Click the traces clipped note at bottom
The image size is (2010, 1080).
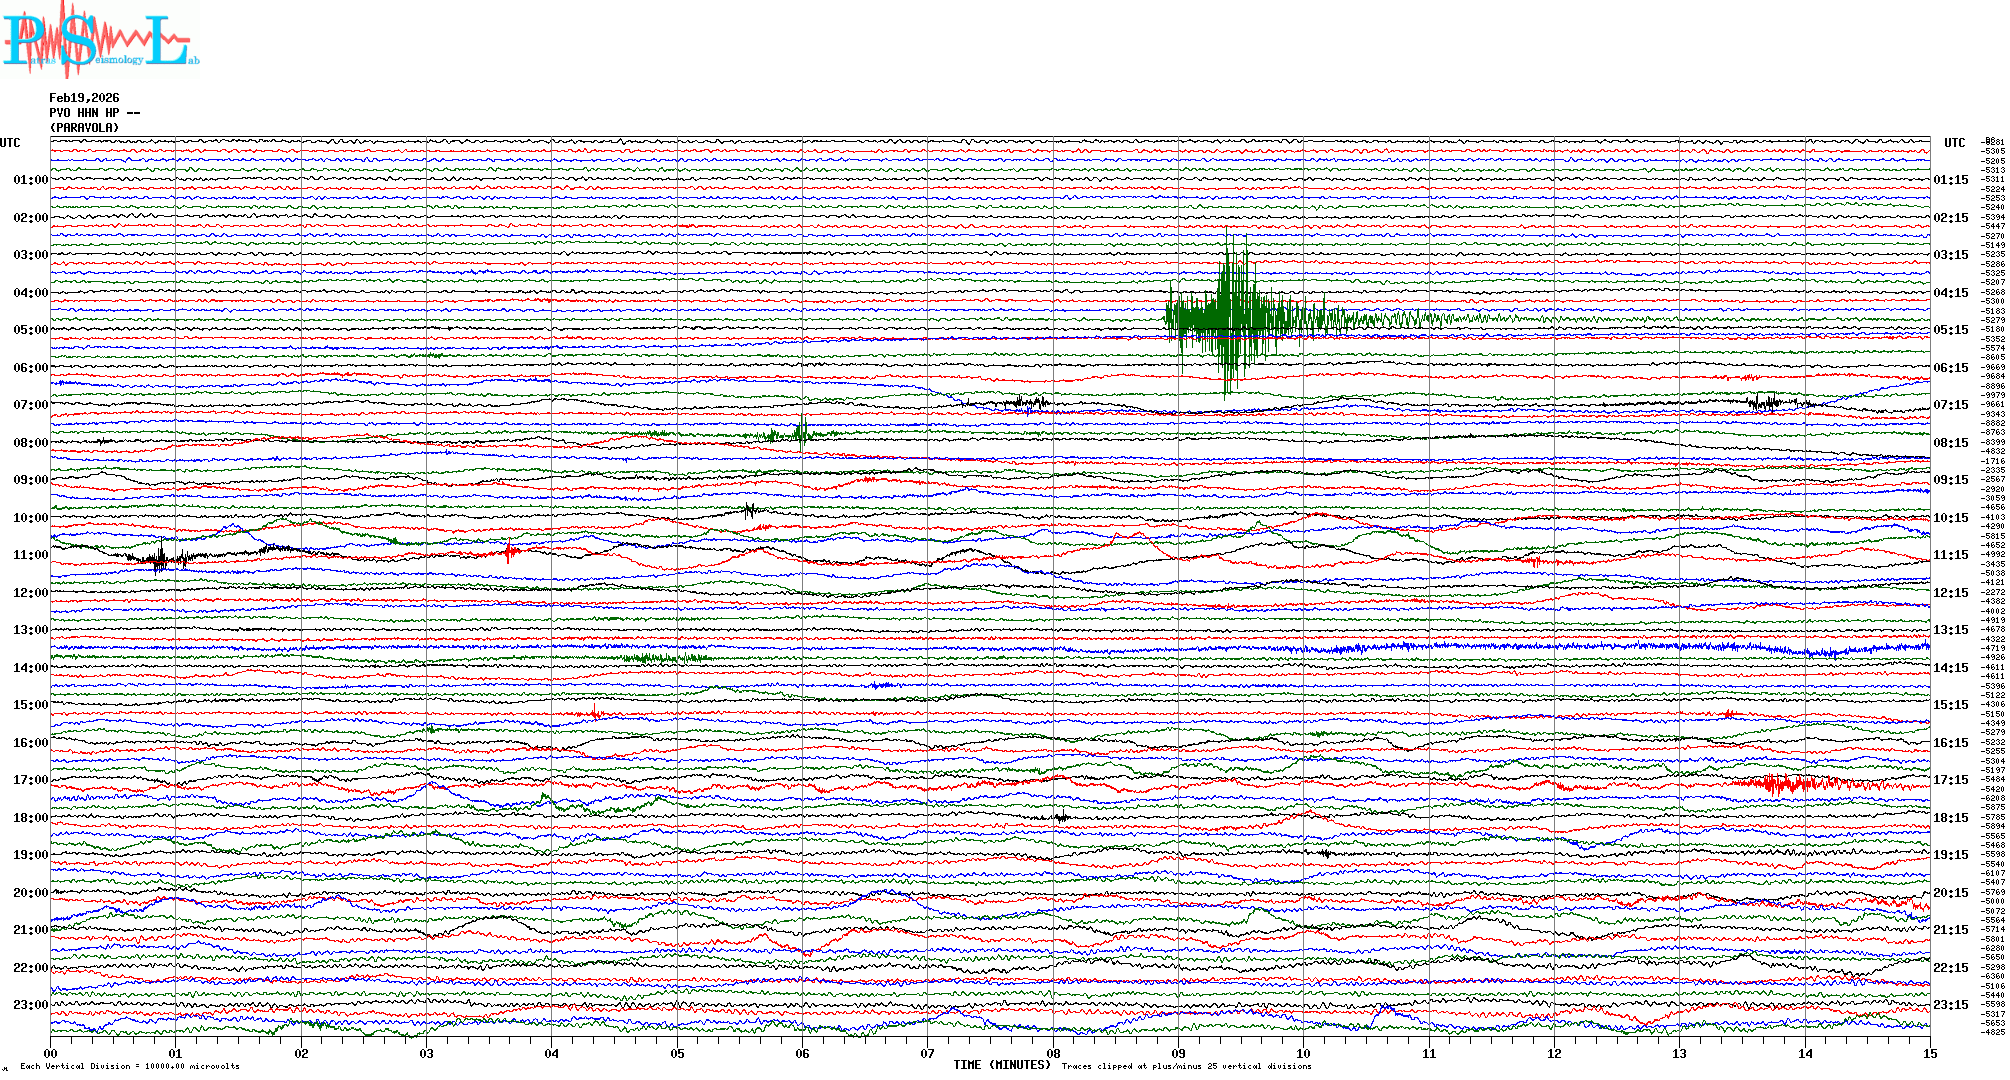tap(1186, 1066)
